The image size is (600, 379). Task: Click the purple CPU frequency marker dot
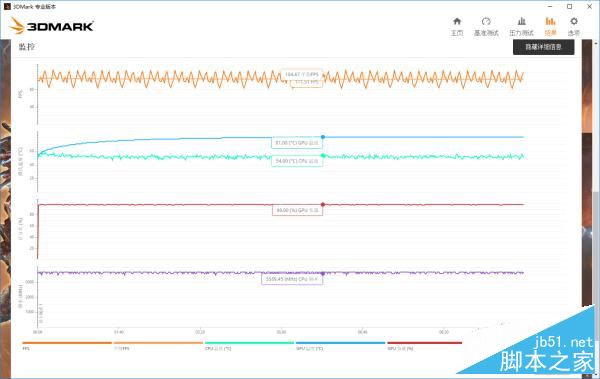(323, 274)
